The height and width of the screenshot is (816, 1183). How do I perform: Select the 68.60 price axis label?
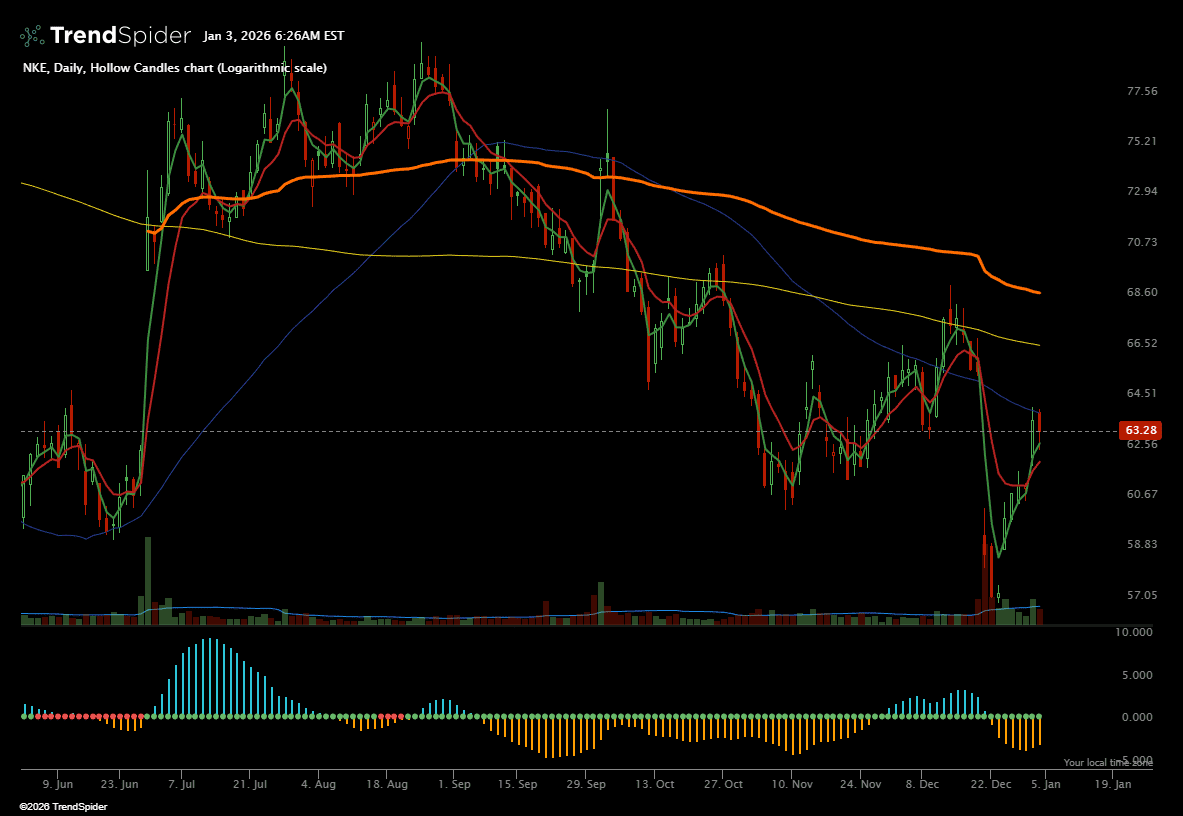[x=1141, y=292]
